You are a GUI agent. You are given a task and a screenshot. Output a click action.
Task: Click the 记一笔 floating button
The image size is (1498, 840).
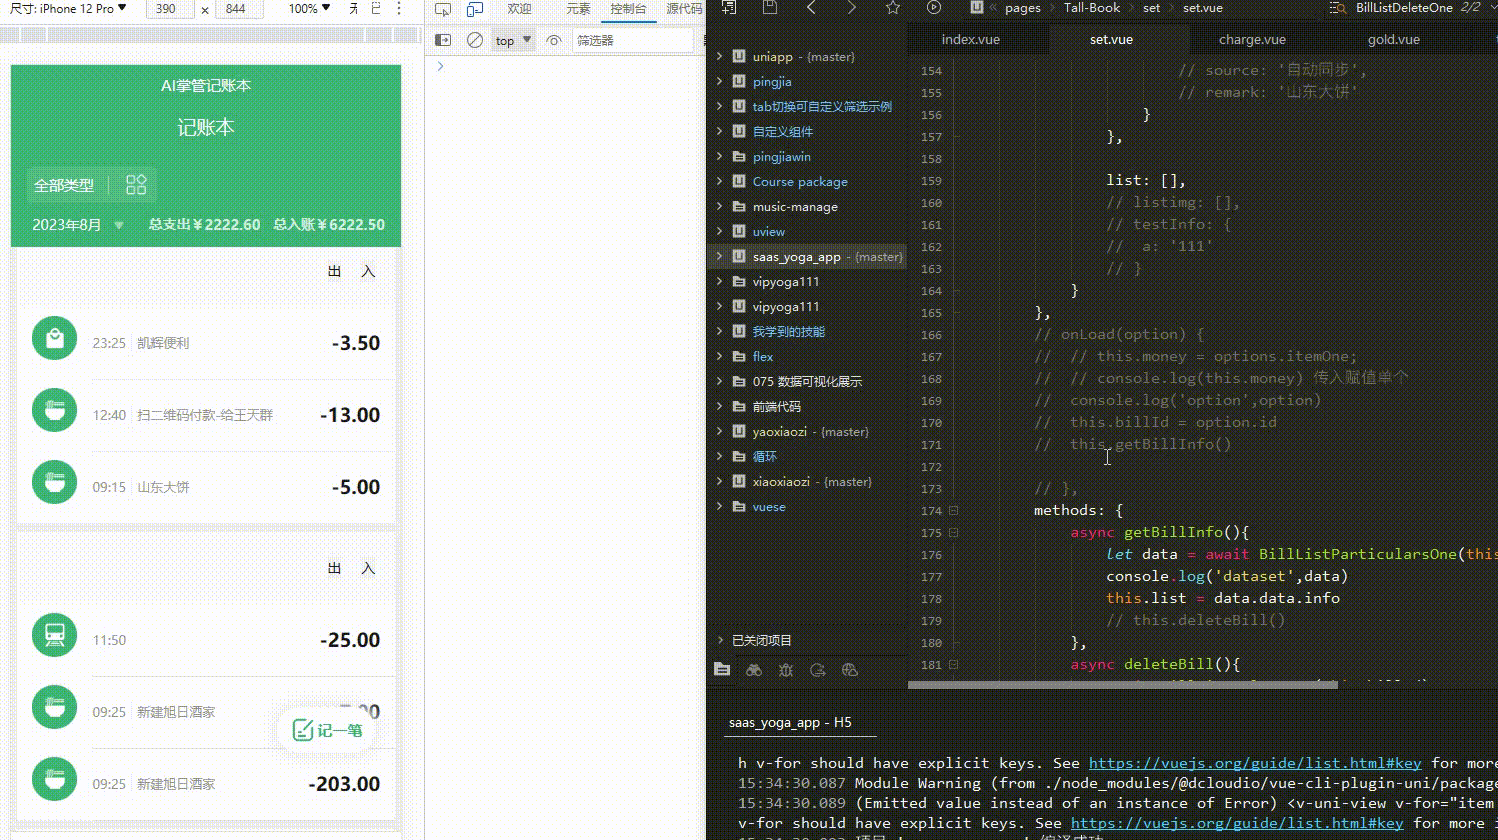point(327,730)
